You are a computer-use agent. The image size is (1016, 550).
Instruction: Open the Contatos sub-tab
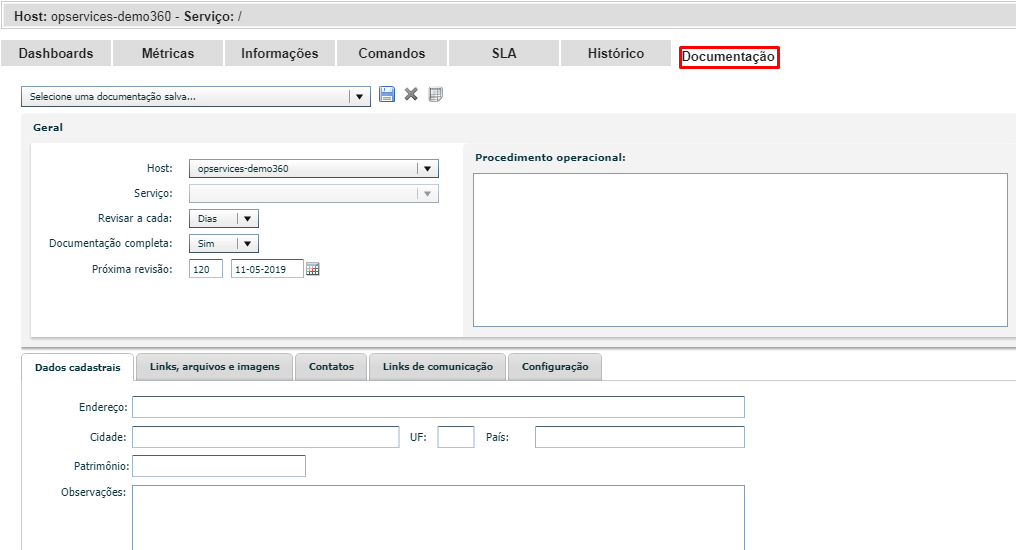pos(331,367)
